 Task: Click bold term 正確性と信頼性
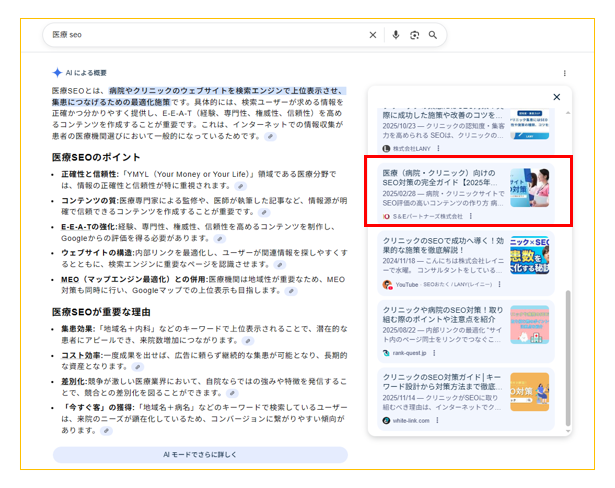89,174
